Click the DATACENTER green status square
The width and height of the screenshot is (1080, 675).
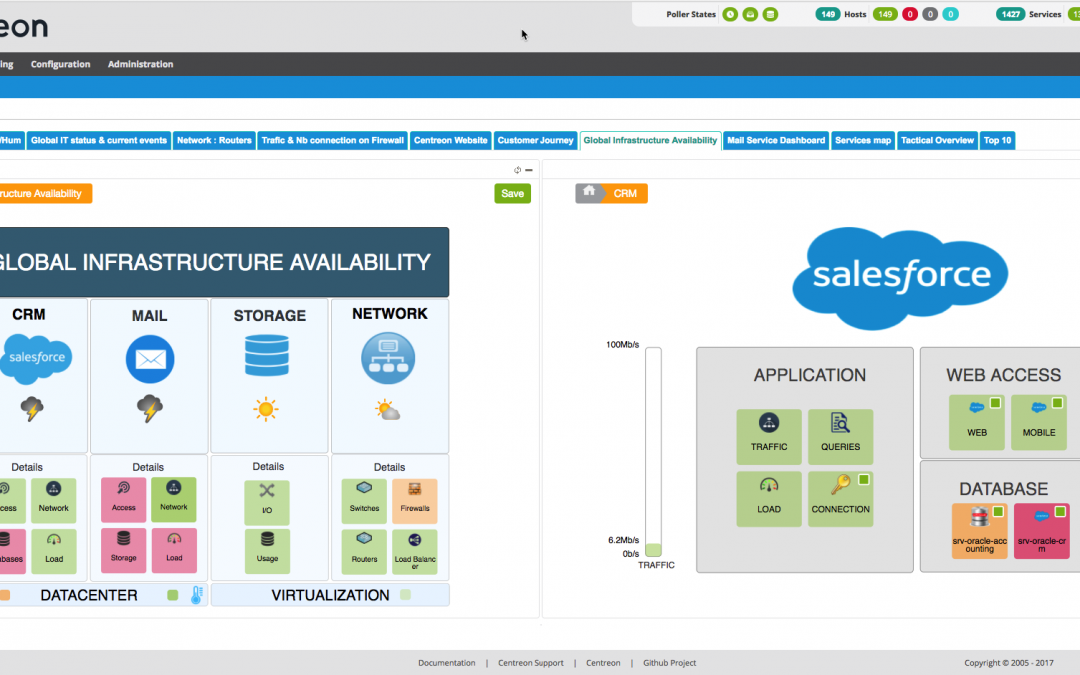click(x=173, y=595)
